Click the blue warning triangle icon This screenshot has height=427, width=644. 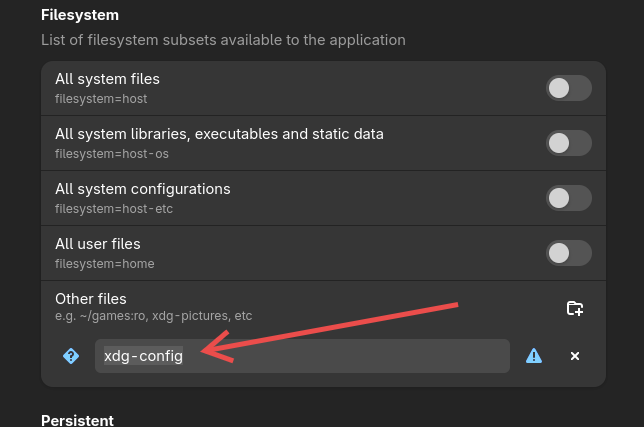tap(534, 356)
